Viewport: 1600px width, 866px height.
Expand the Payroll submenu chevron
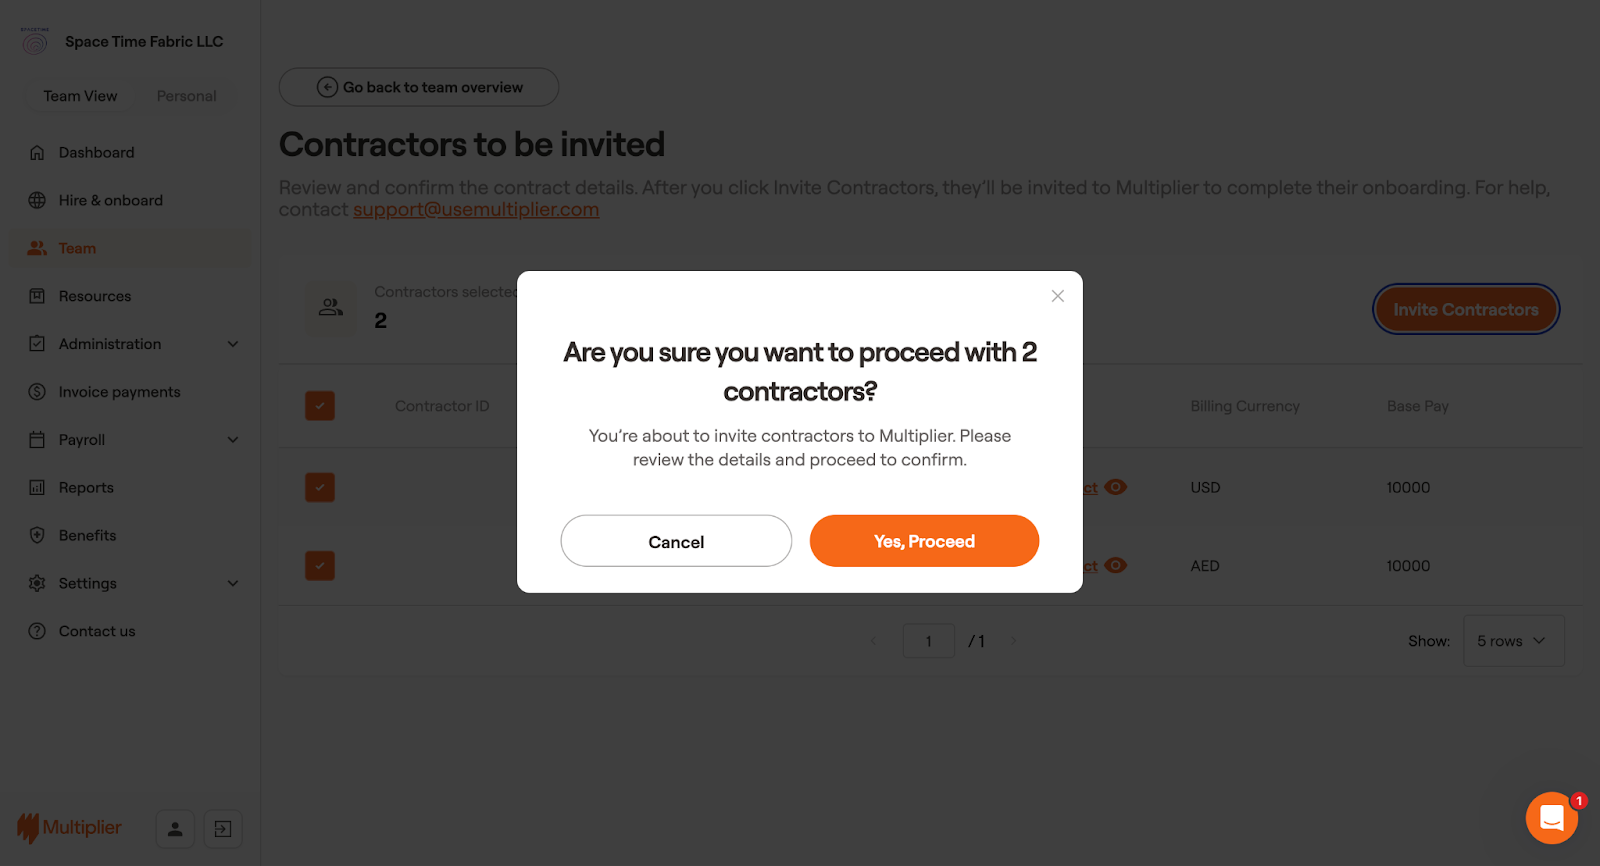(x=233, y=440)
